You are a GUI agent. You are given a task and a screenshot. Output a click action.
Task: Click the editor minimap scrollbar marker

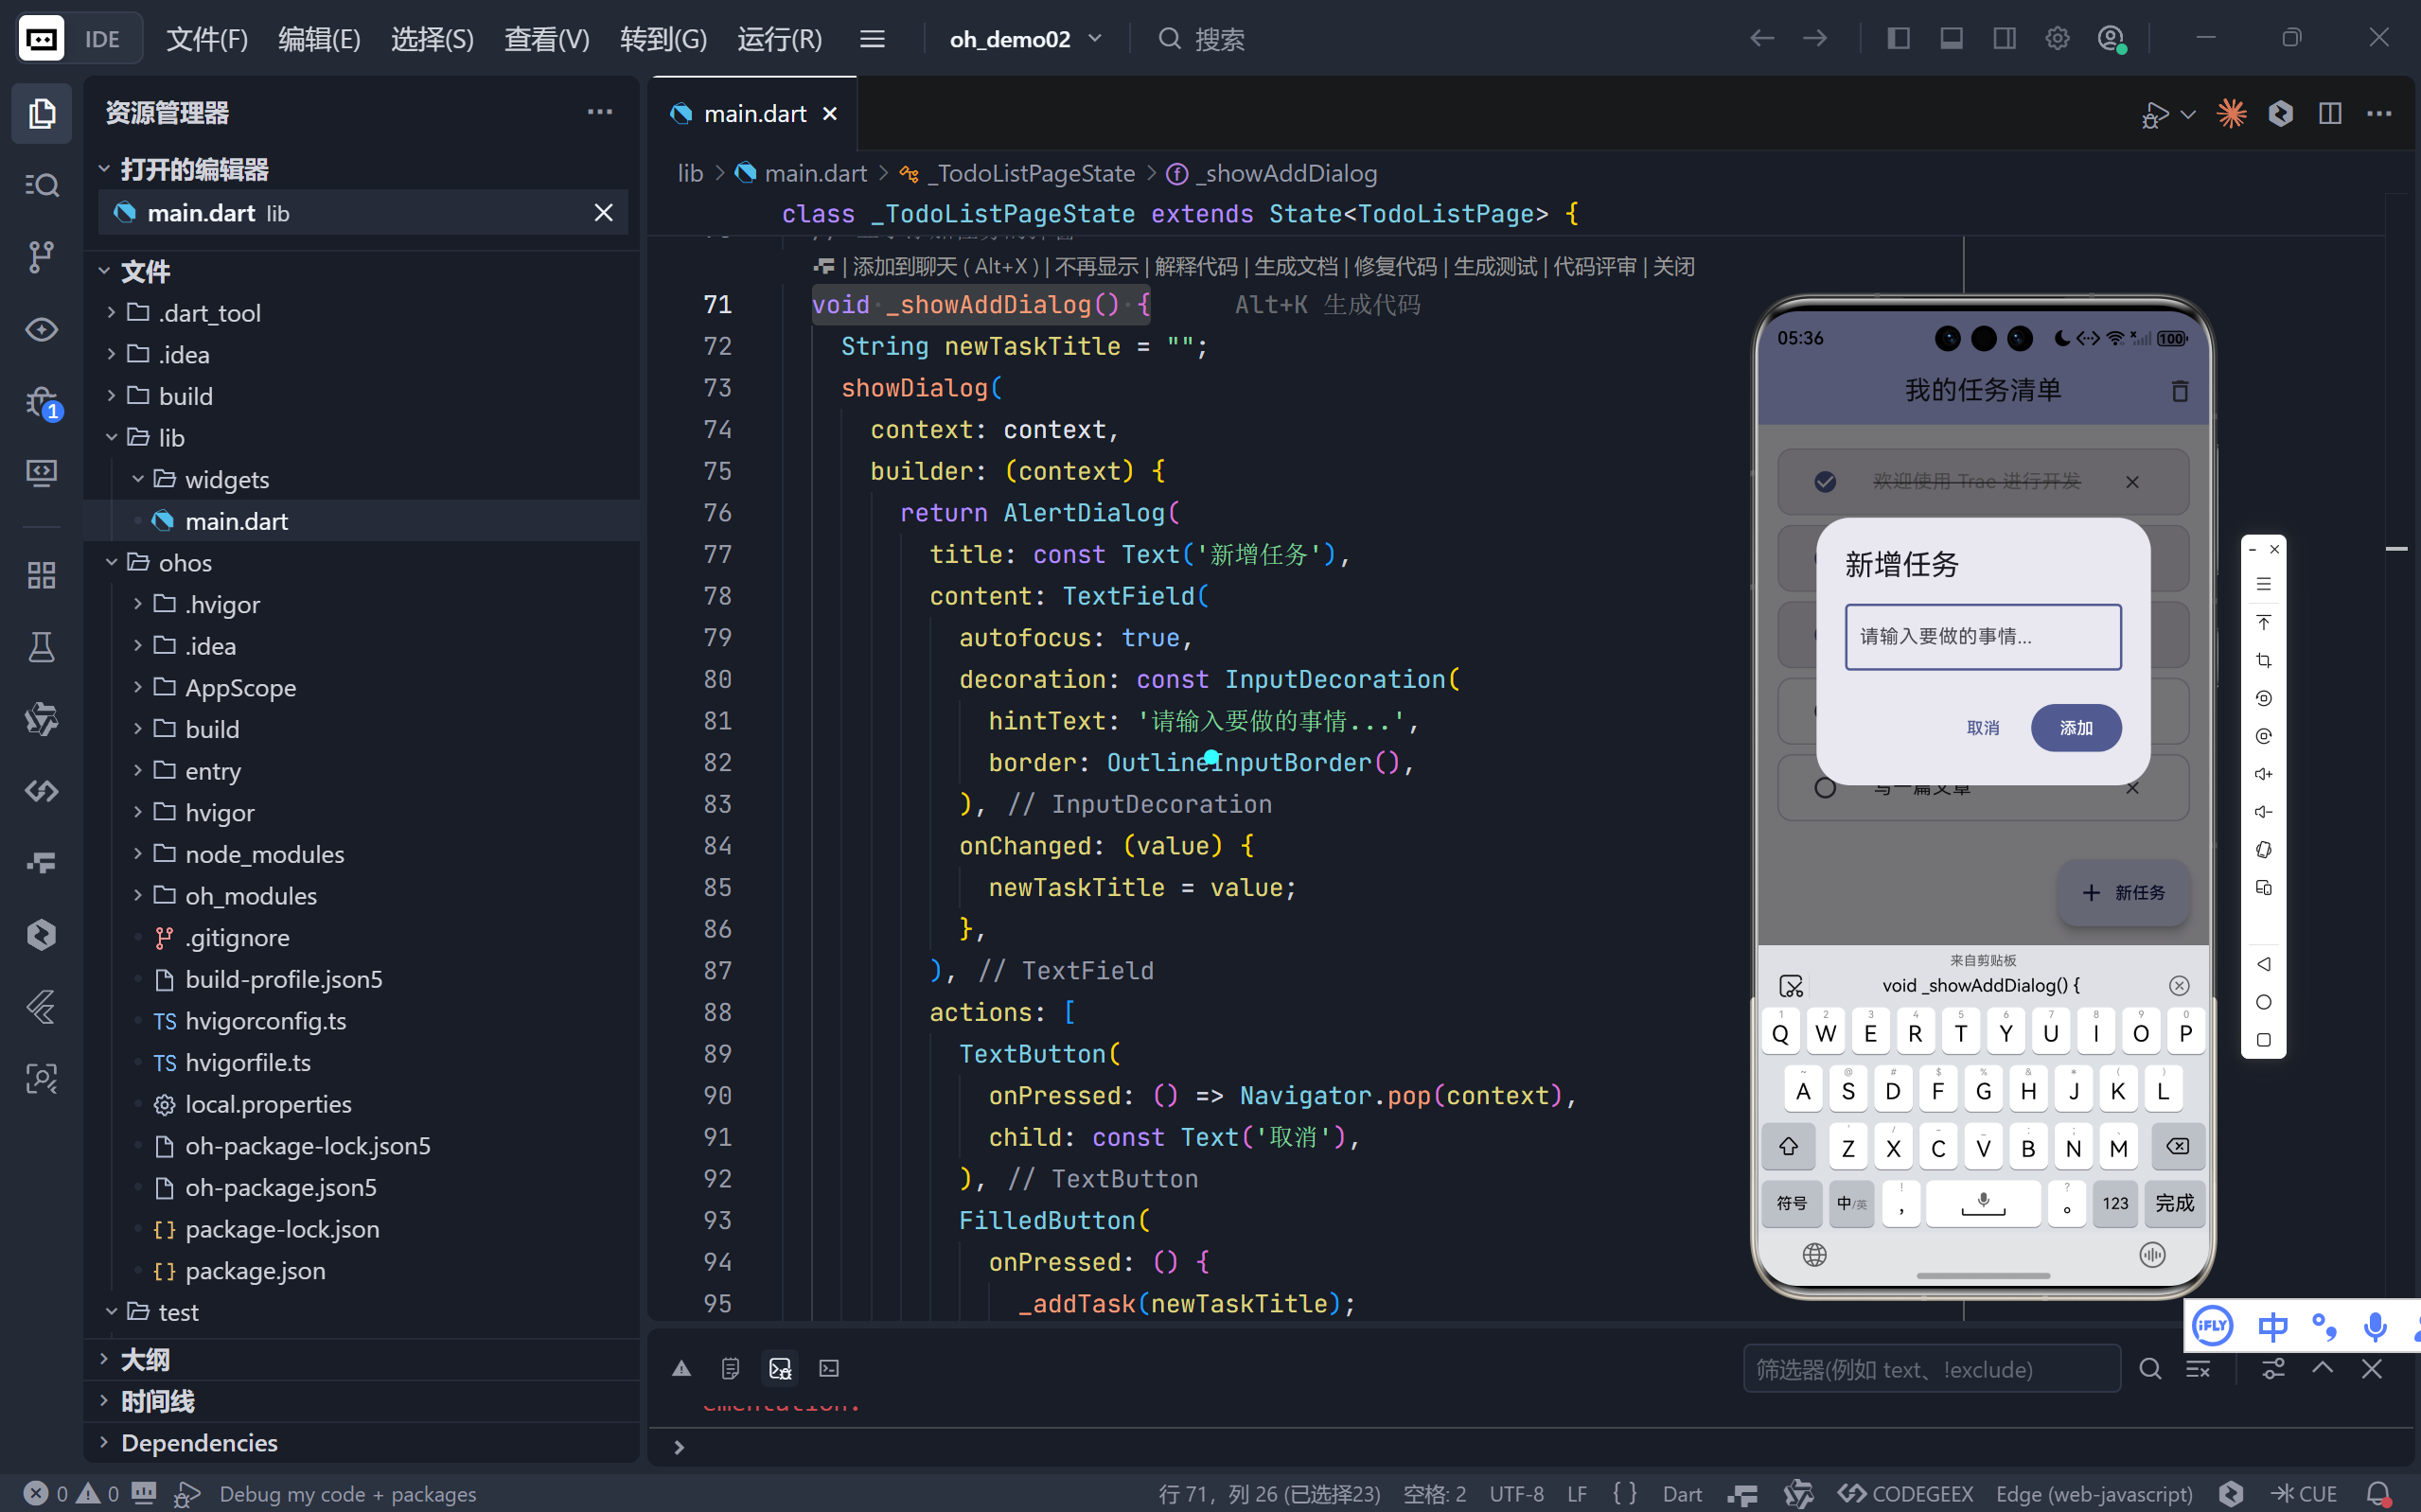(x=2396, y=549)
